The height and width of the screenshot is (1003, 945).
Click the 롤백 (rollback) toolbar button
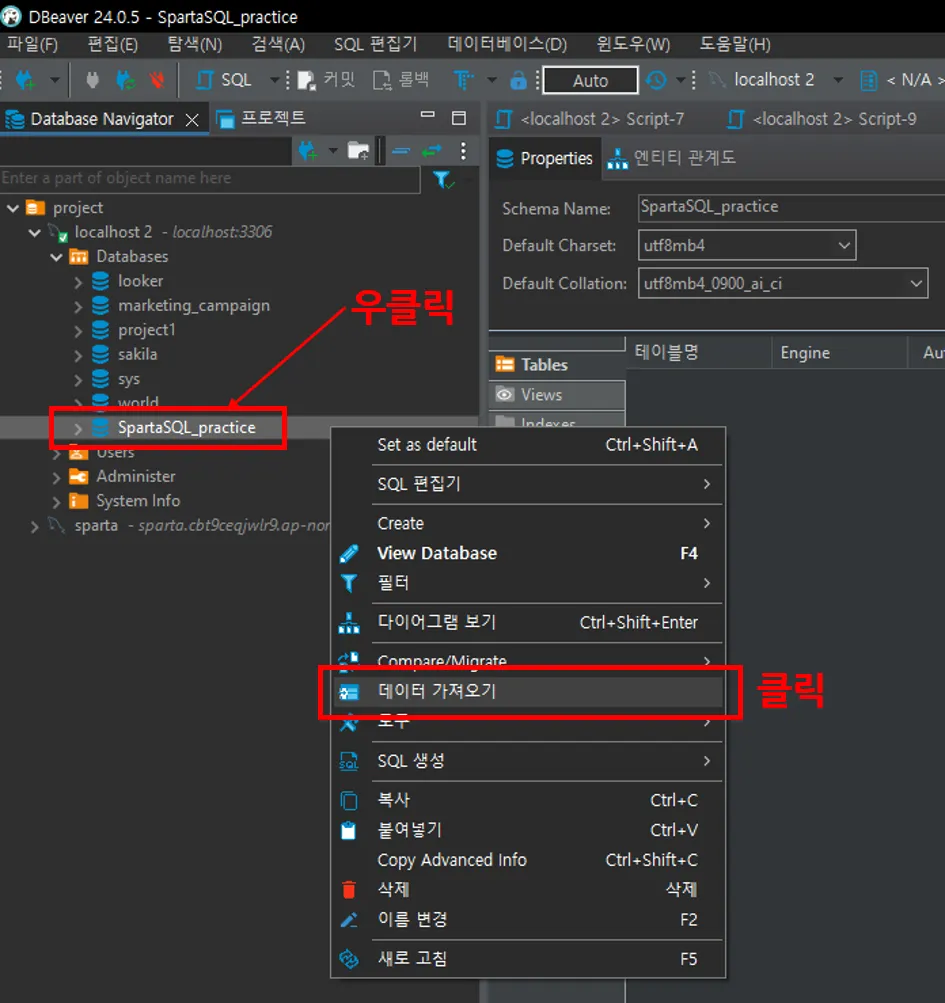pyautogui.click(x=401, y=80)
